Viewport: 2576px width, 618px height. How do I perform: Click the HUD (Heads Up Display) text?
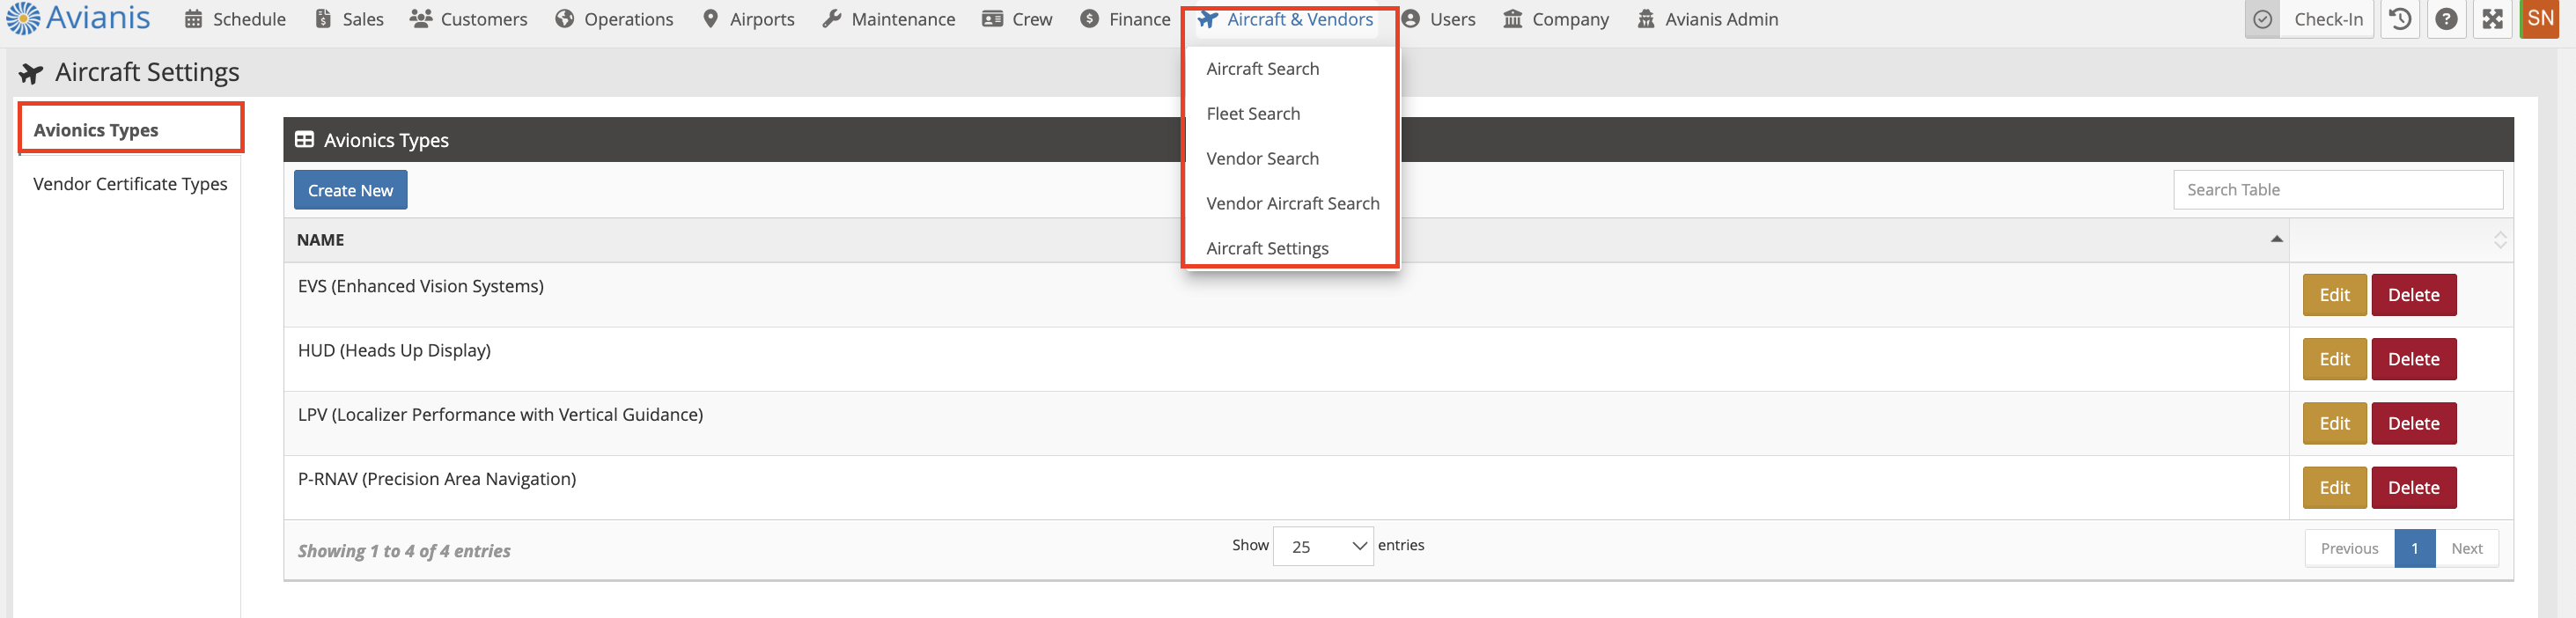tap(394, 350)
